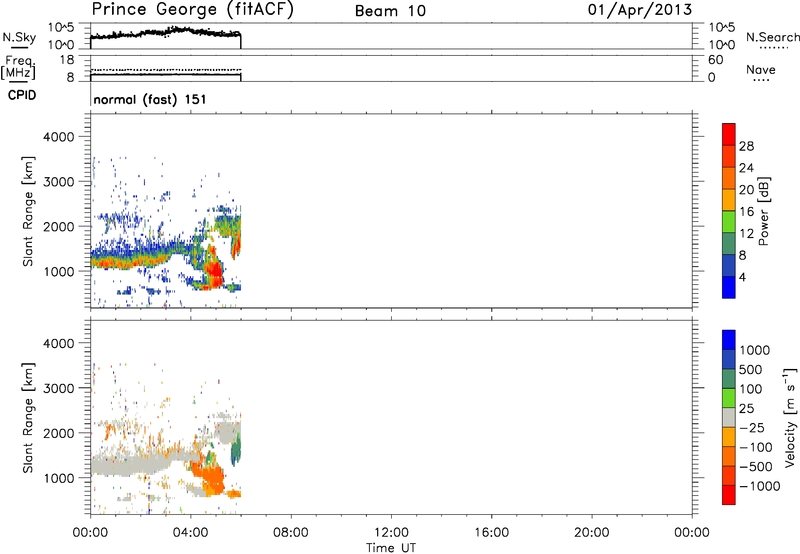Select the 20:00 time tick label
800x554 pixels.
(x=591, y=533)
